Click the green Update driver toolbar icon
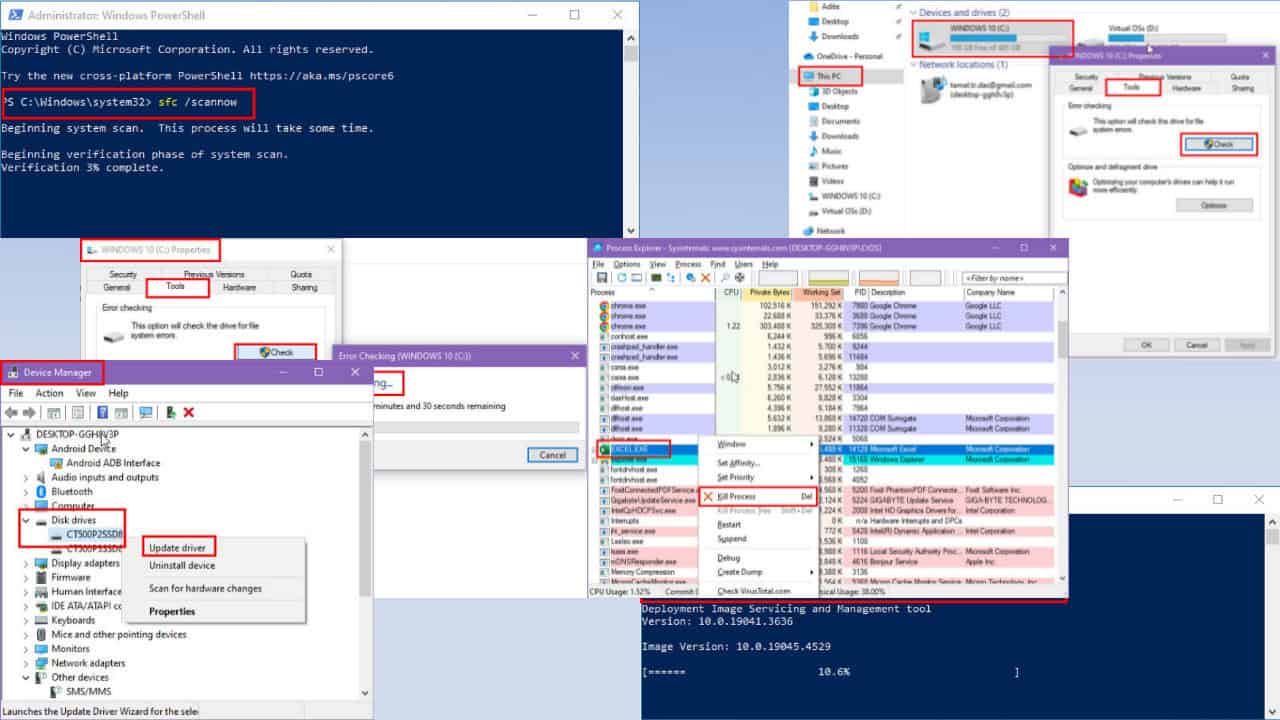Image resolution: width=1280 pixels, height=720 pixels. click(171, 412)
